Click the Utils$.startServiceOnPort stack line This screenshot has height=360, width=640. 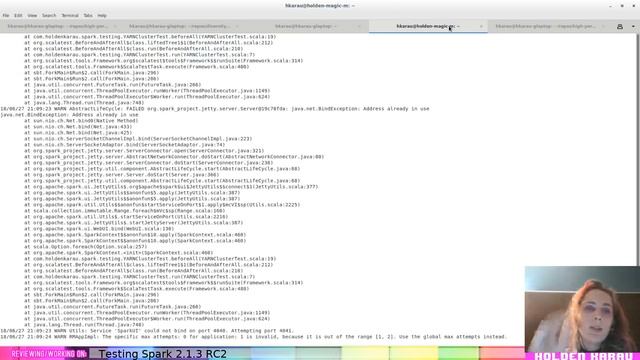126,217
